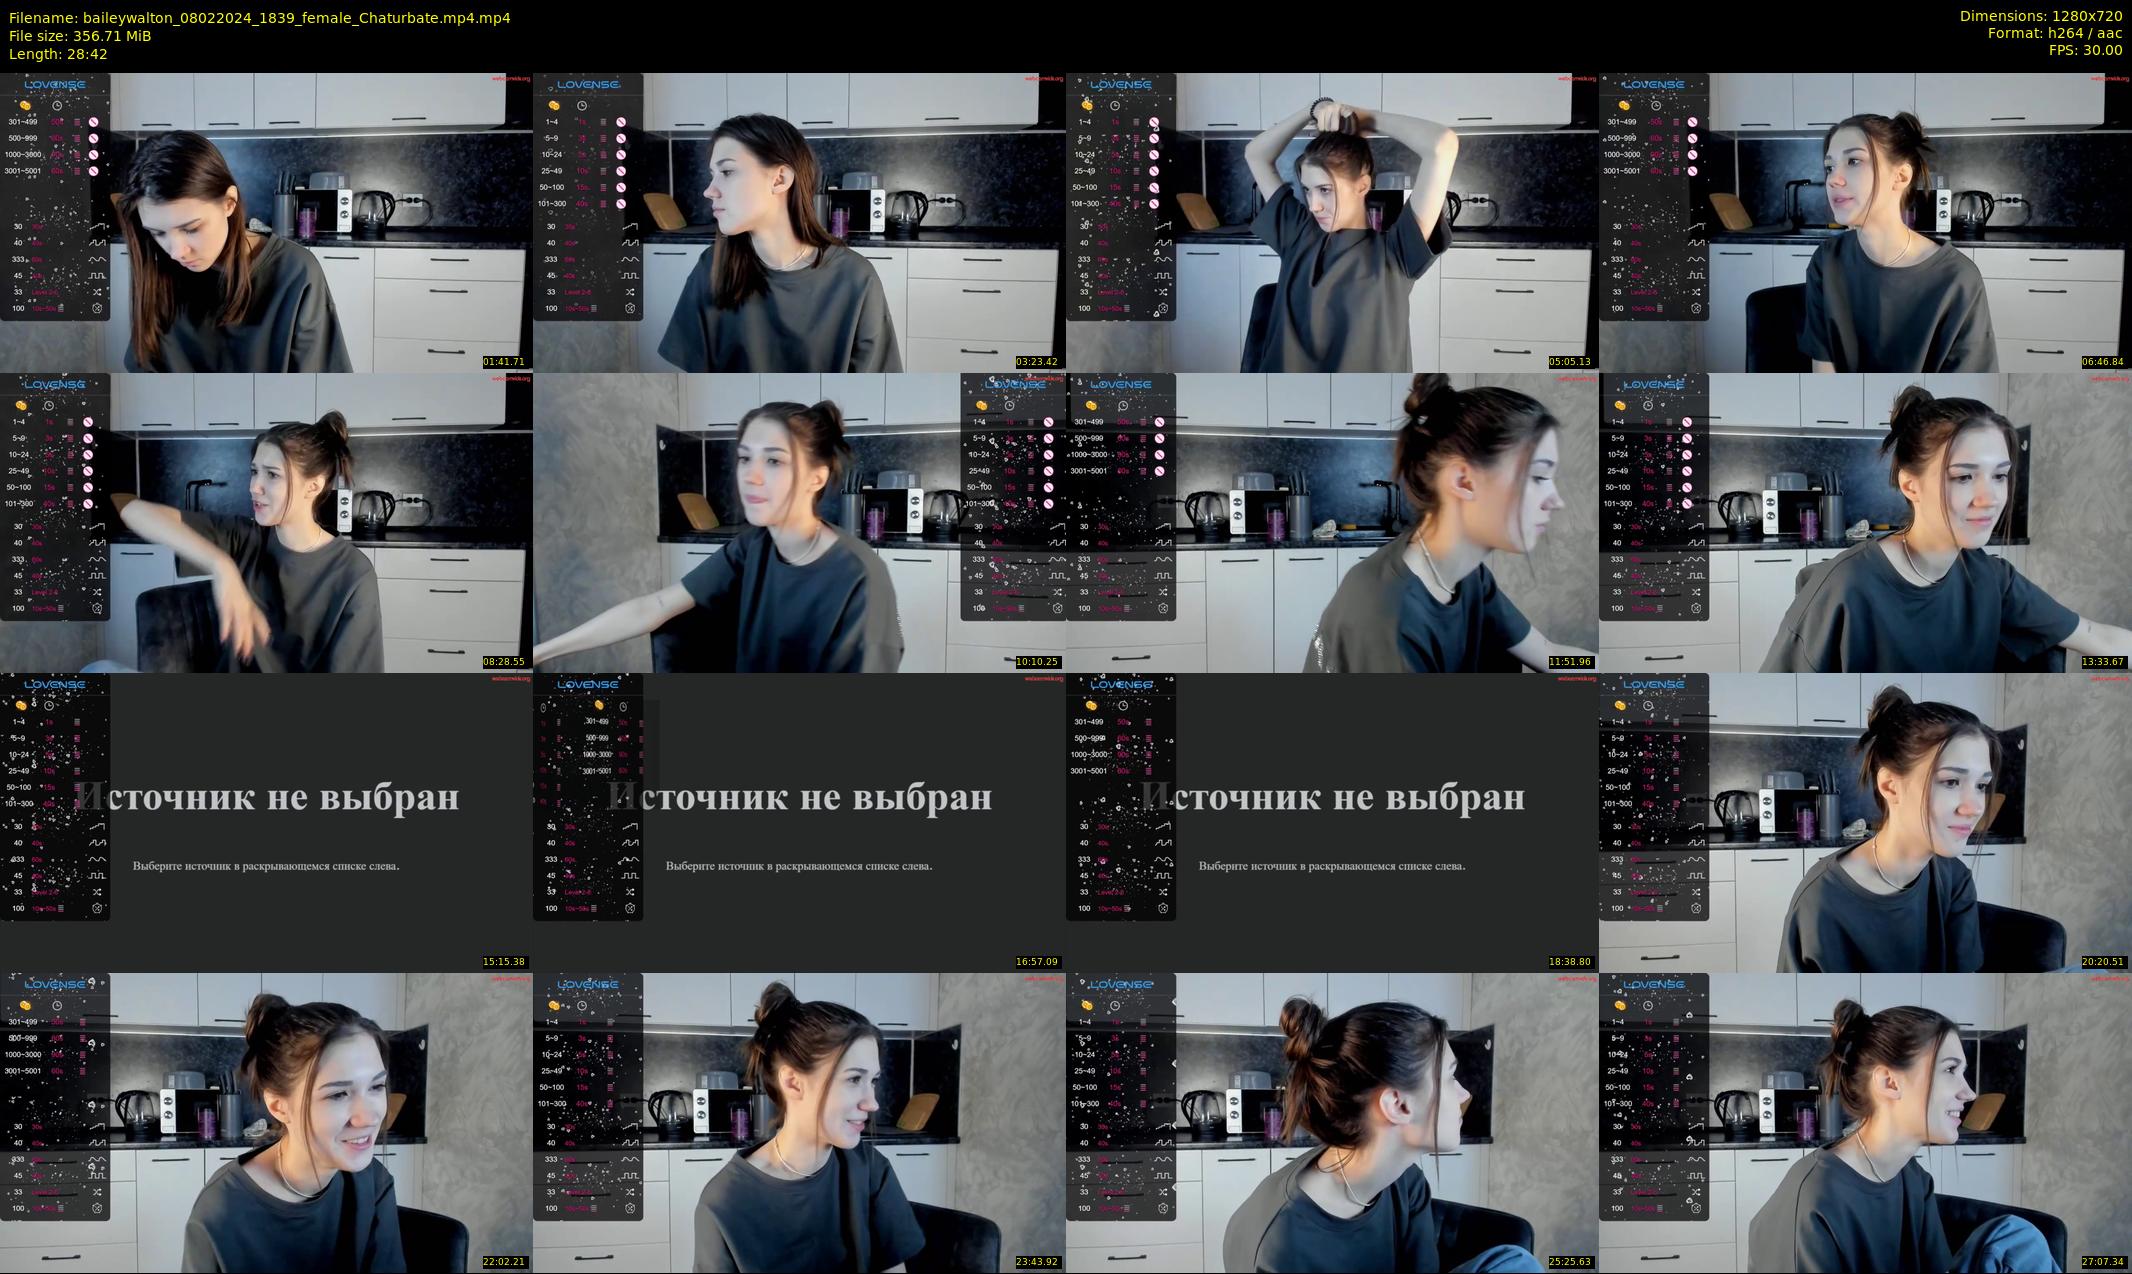Click the firework icon beside 100 in the 01:41 frame

coord(97,308)
